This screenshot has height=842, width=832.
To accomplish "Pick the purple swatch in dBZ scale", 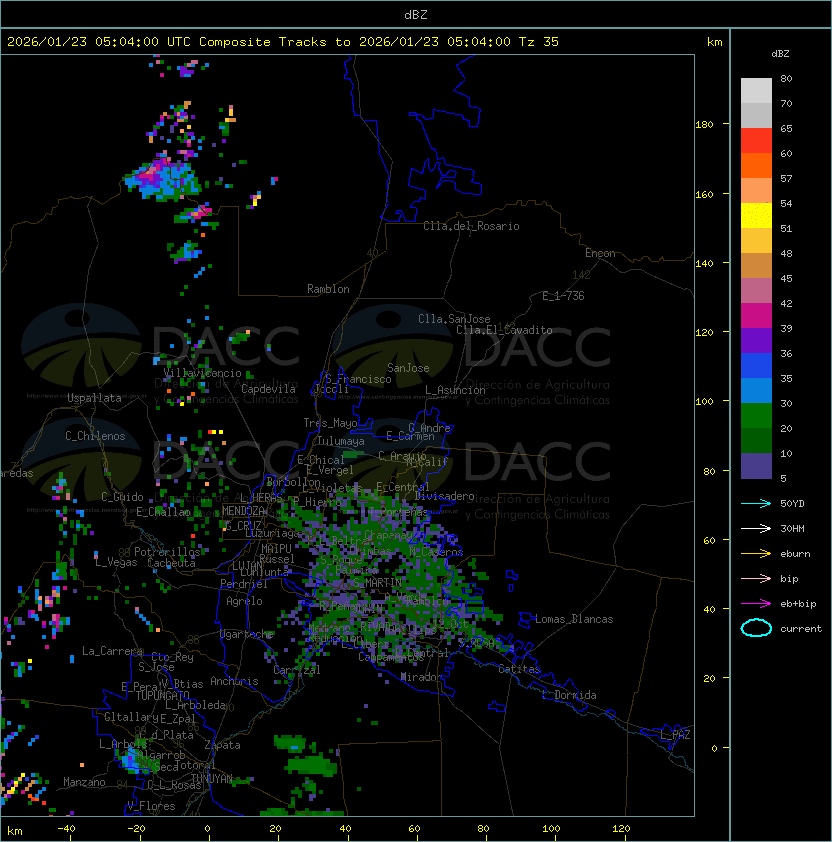I will coord(756,341).
